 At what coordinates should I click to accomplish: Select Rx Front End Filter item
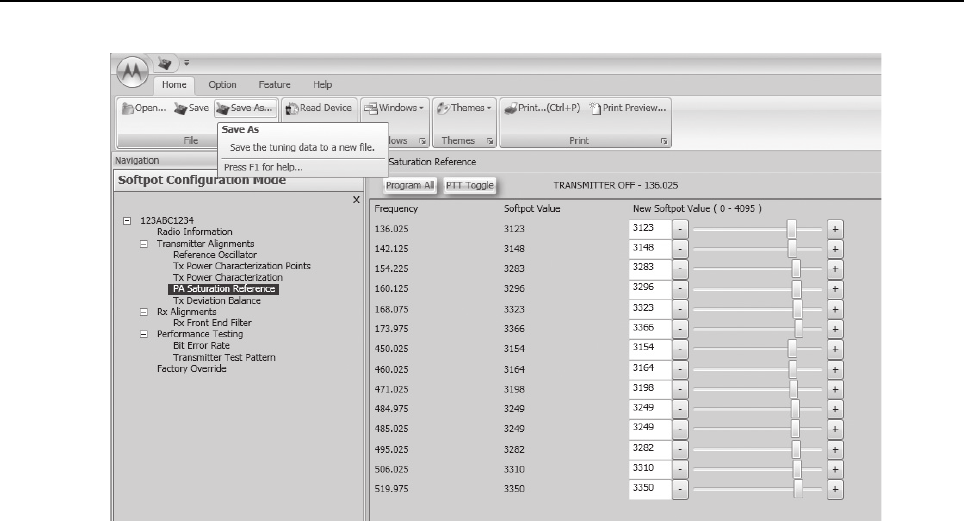click(212, 322)
